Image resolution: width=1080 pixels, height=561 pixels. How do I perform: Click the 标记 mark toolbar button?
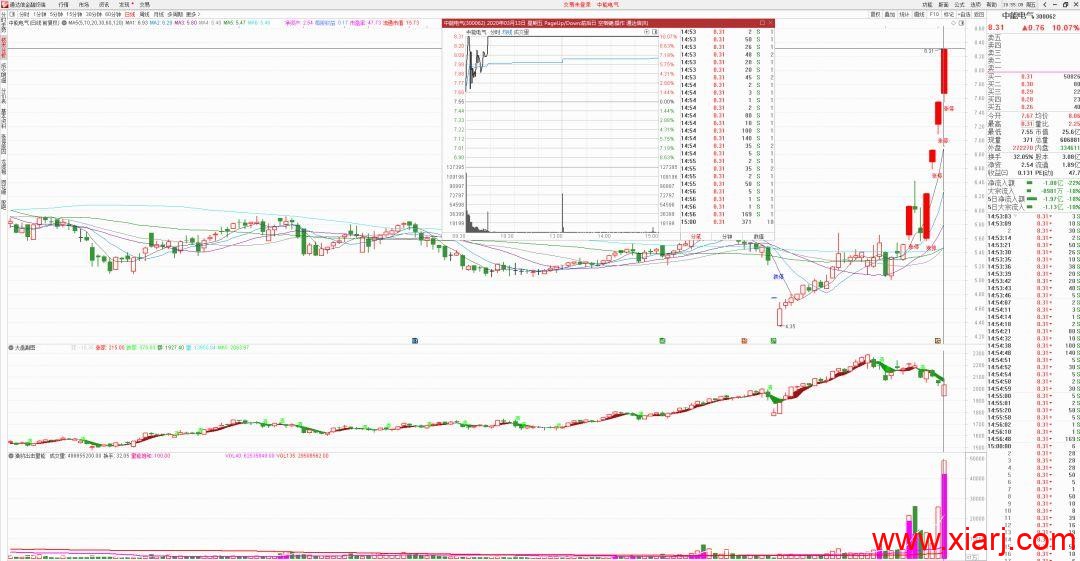[x=949, y=14]
